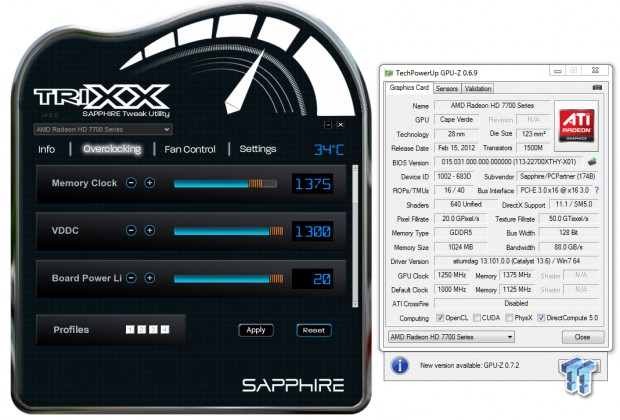Click the blue info icon in the update bar
The width and height of the screenshot is (620, 420).
[400, 365]
